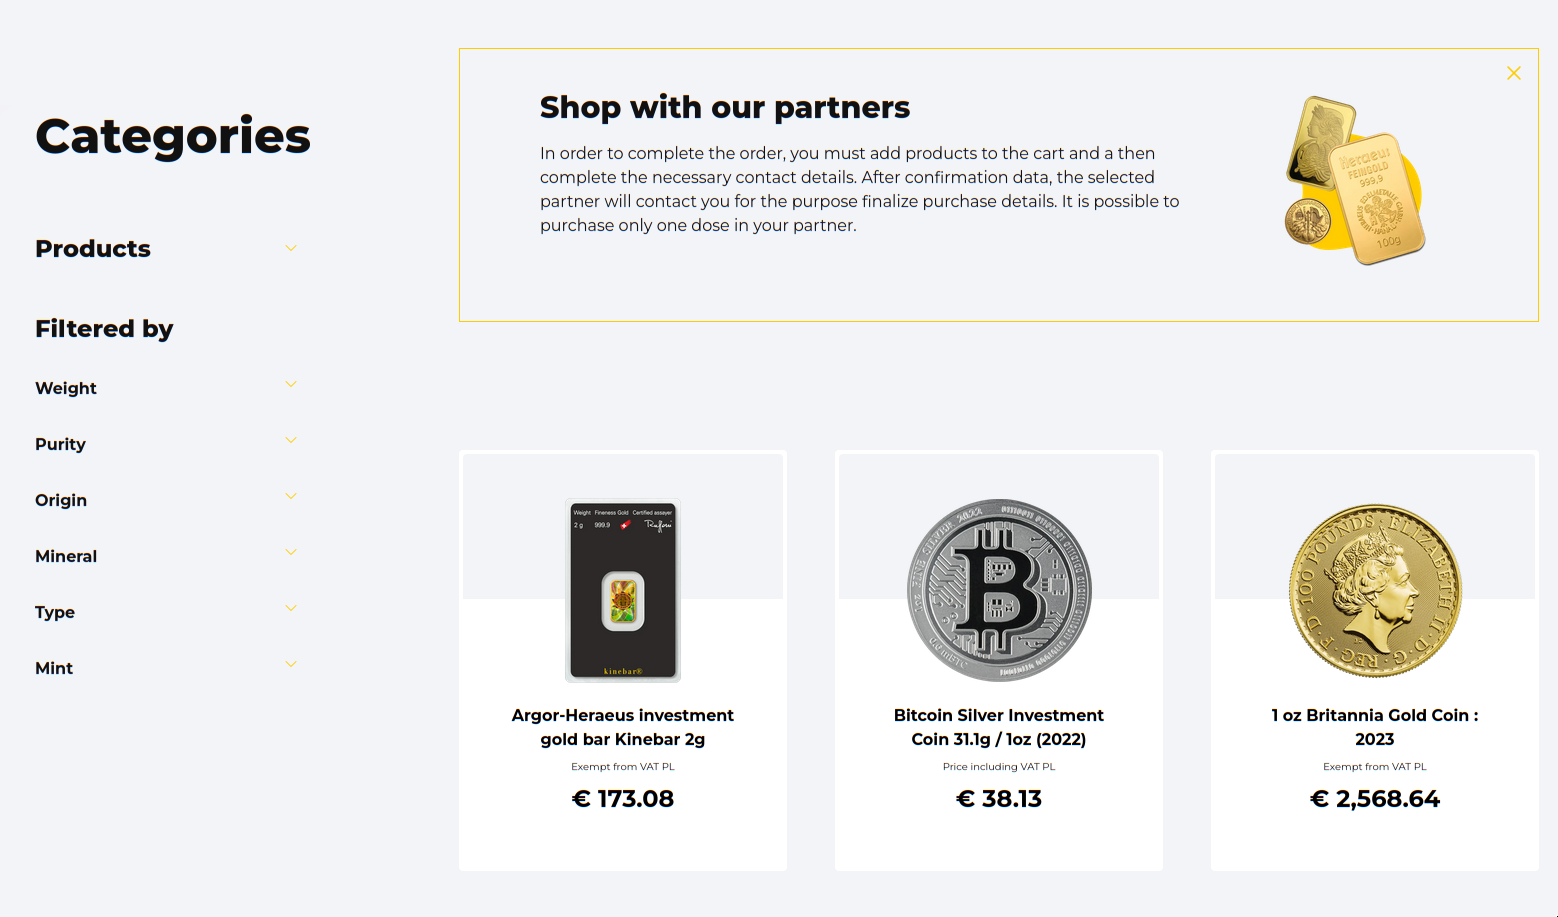Open Argor-Heraeus investment gold bar Kinebar 2g title
The image size is (1558, 917).
point(623,727)
